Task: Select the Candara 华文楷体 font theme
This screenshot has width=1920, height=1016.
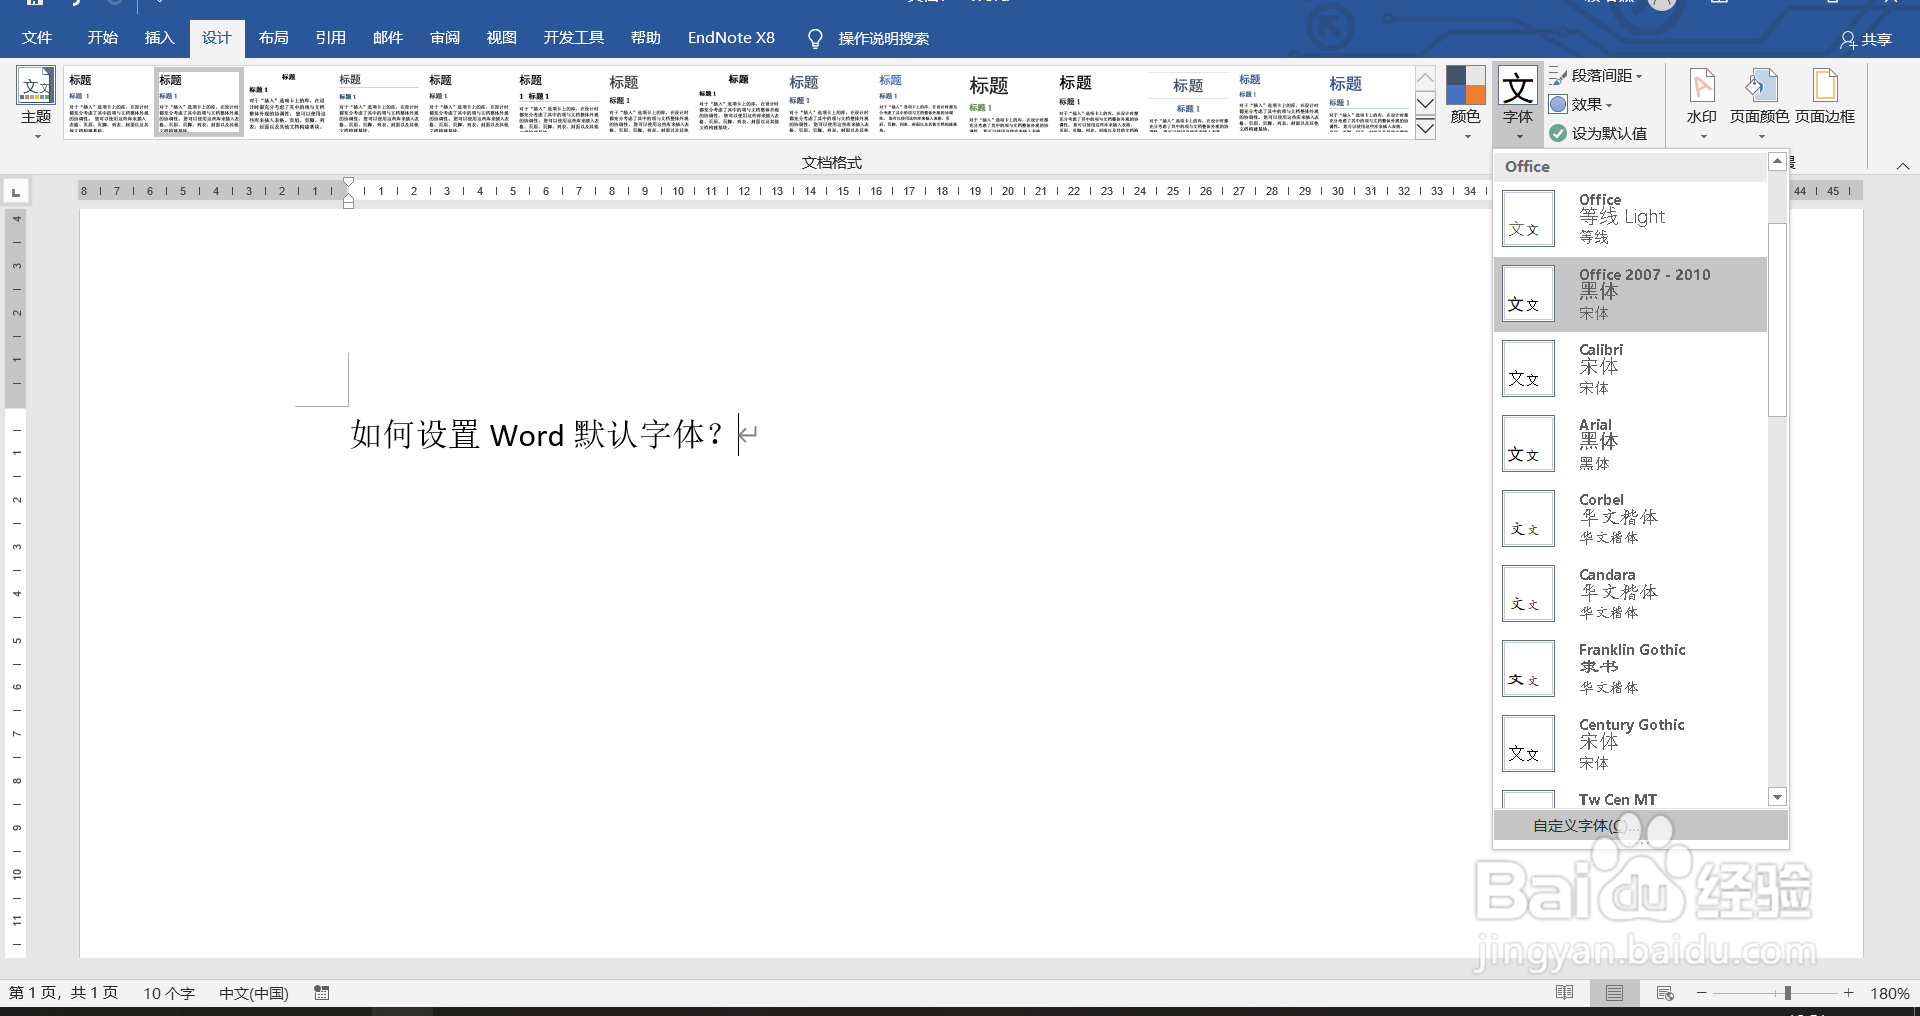Action: pos(1630,594)
